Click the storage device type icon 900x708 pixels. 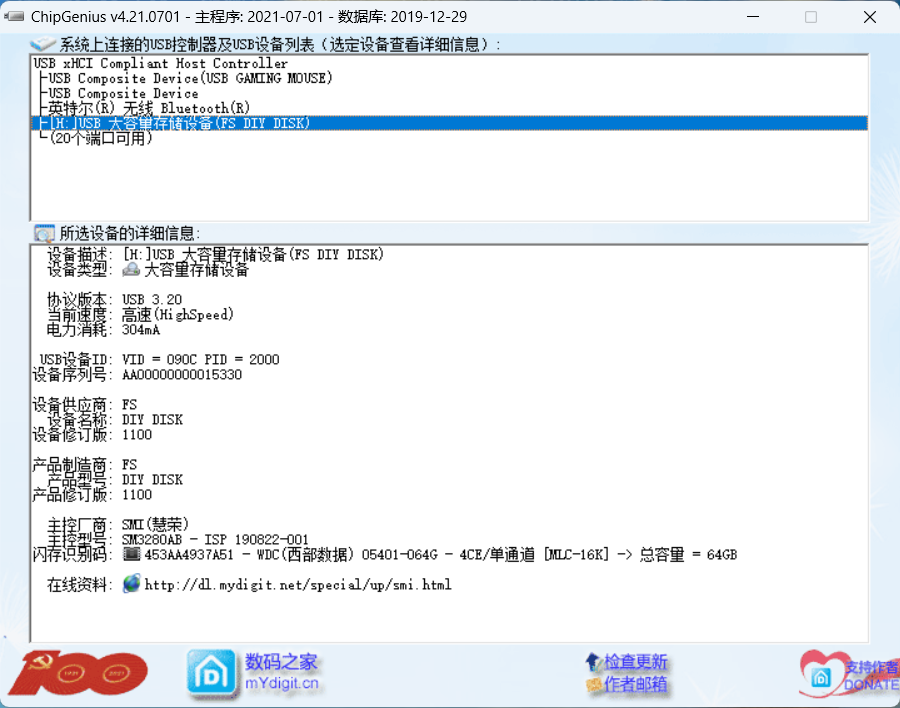(131, 269)
